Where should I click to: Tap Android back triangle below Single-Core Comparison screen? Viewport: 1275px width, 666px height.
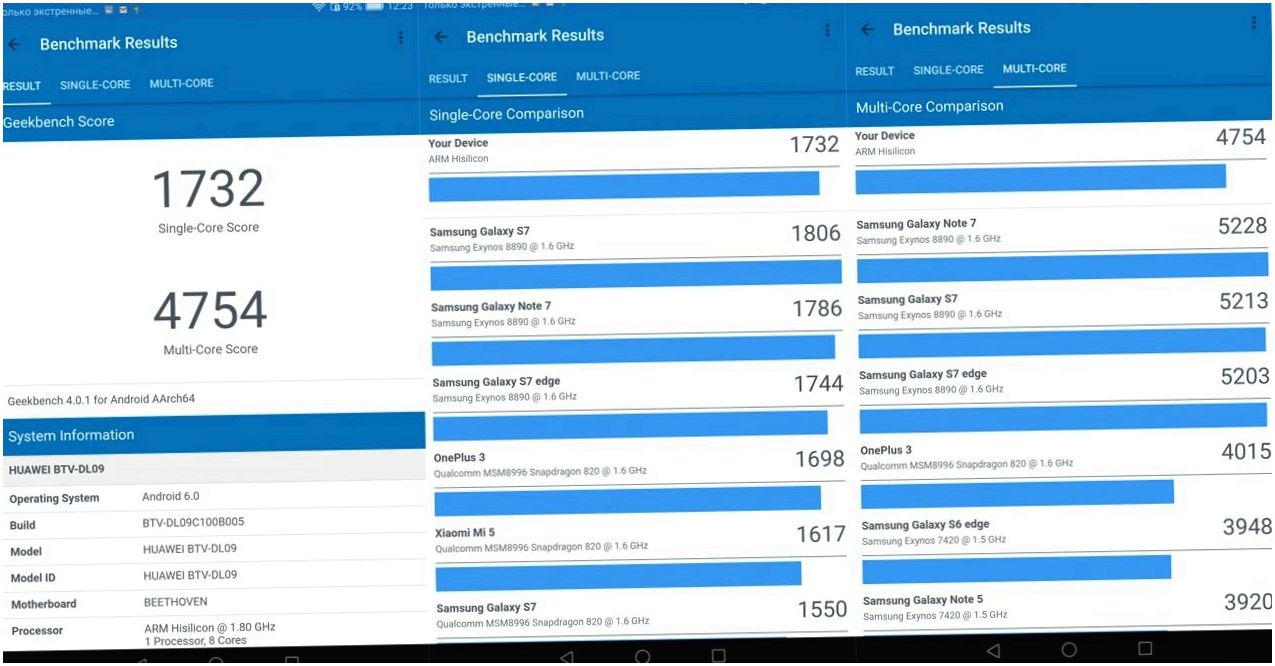tap(567, 657)
